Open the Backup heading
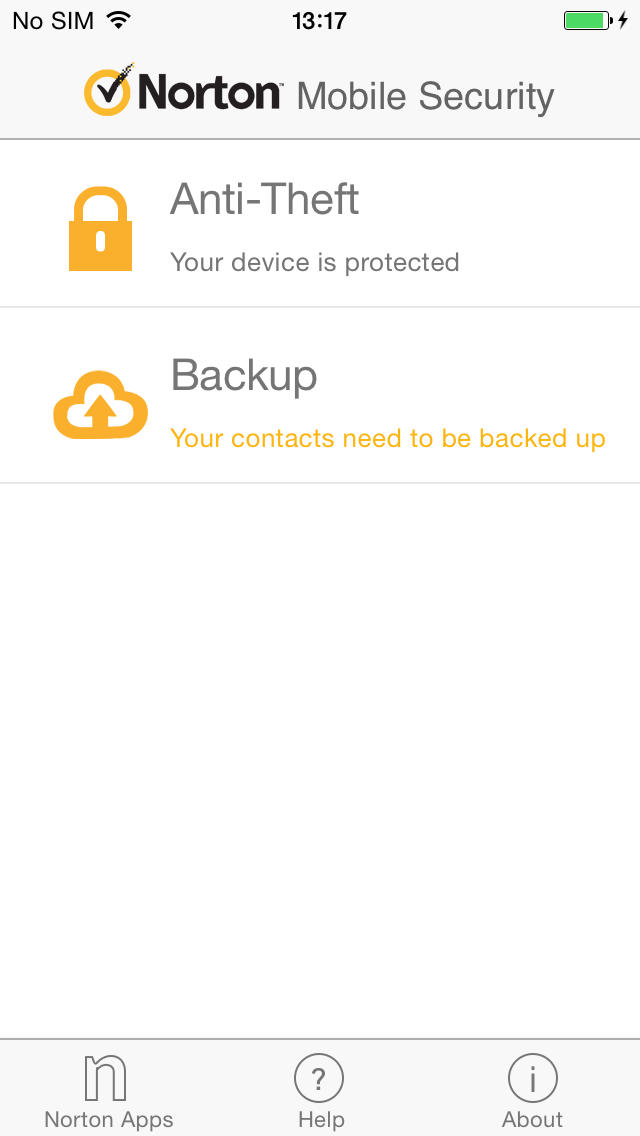 click(244, 375)
